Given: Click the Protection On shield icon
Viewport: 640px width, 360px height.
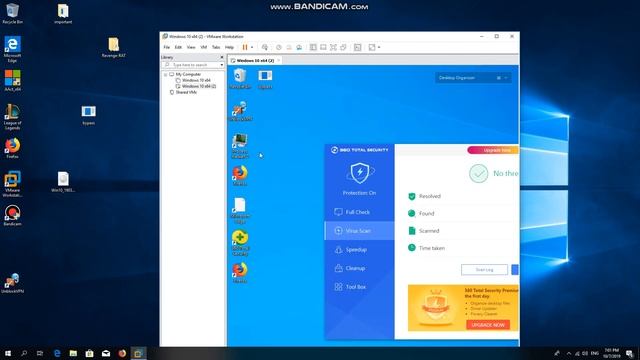Looking at the screenshot, I should tap(360, 173).
